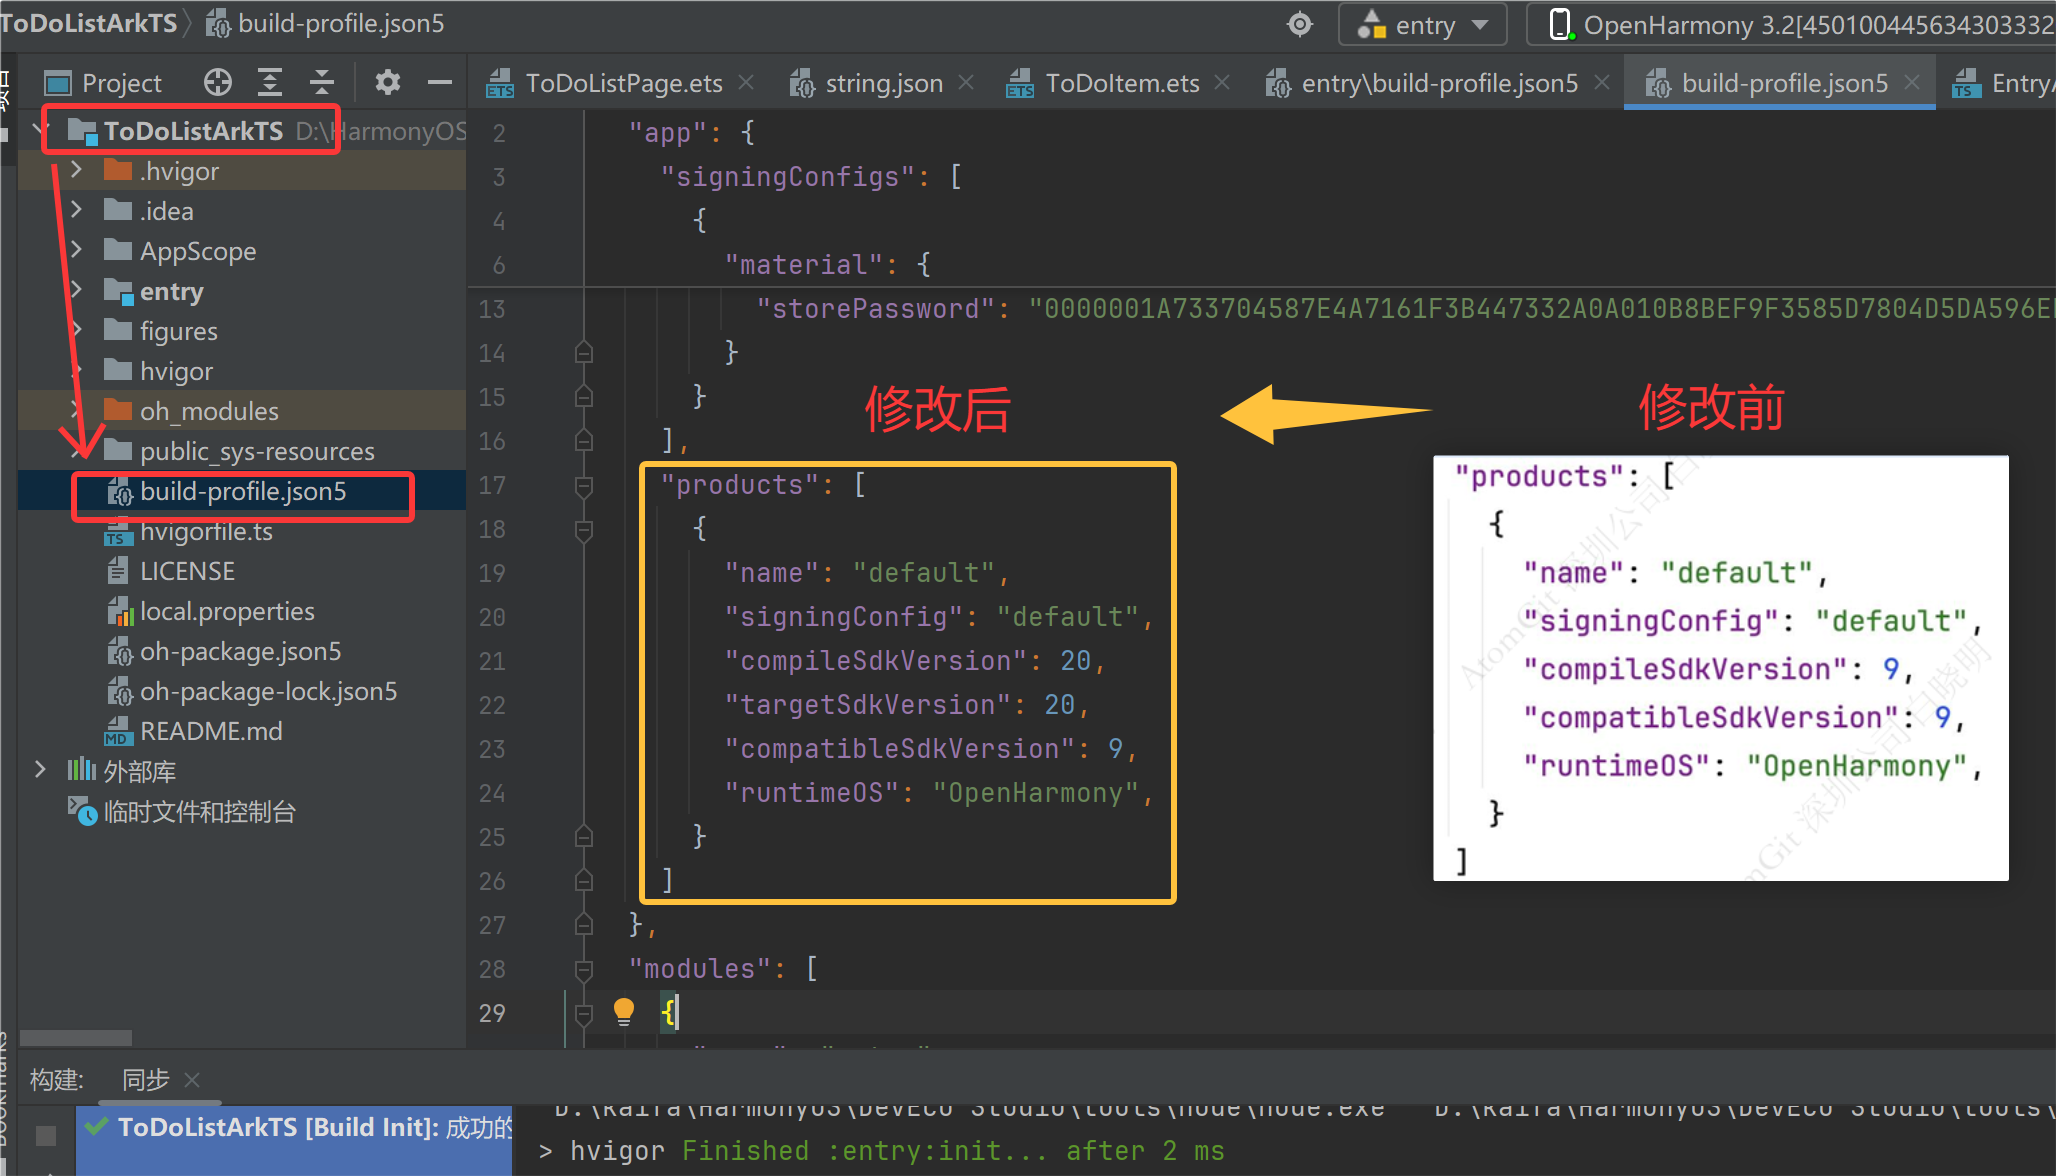Hide the Project panel with minus icon
This screenshot has height=1176, width=2056.
440,82
